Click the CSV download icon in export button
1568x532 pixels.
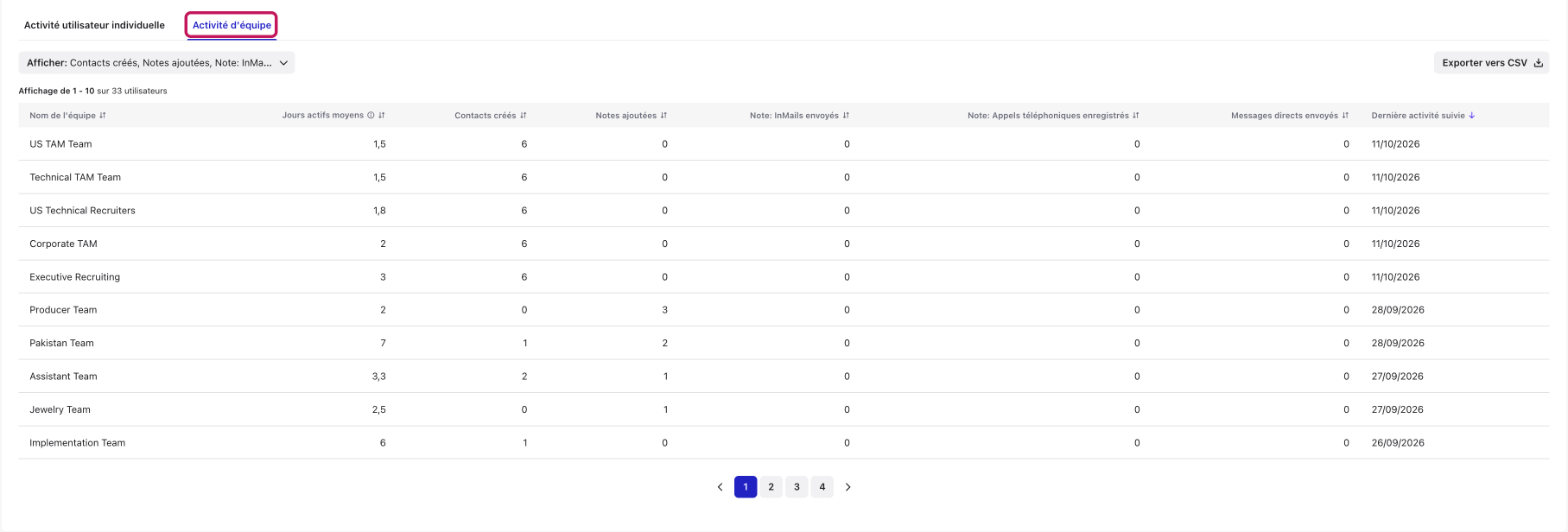(1538, 63)
